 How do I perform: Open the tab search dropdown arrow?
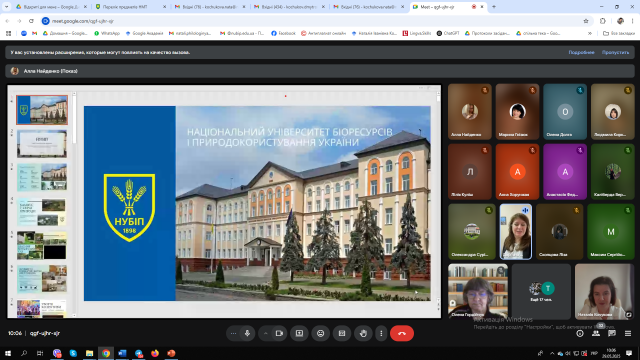6,7
